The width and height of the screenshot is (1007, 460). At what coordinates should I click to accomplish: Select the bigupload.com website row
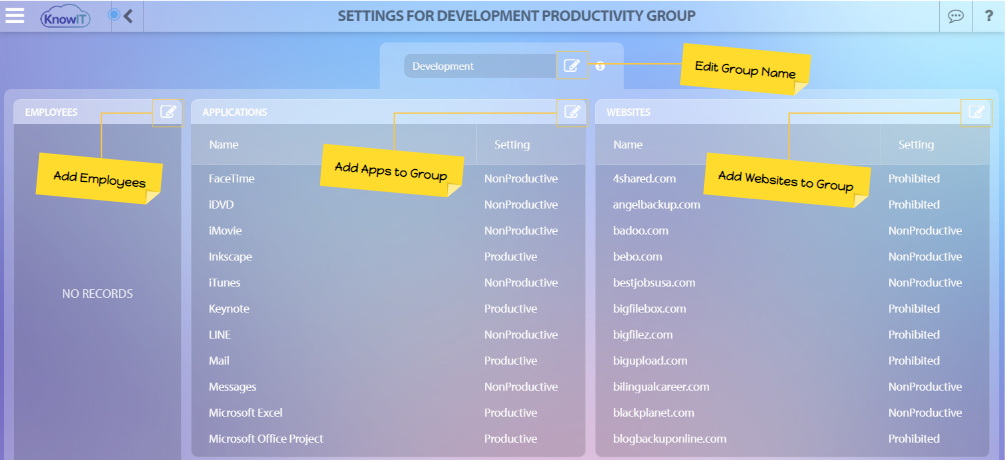(x=792, y=361)
